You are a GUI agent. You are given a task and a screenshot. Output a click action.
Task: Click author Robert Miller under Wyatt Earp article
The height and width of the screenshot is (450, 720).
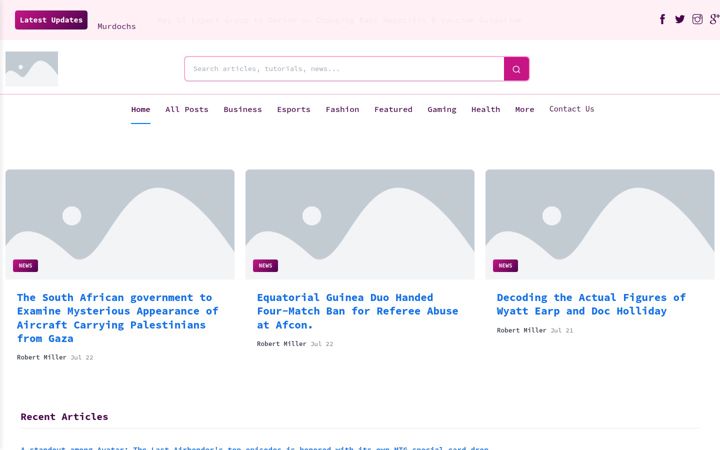(x=521, y=330)
